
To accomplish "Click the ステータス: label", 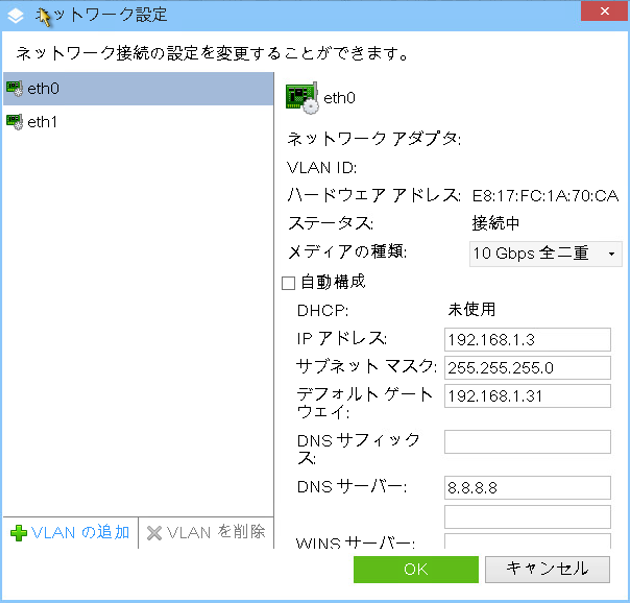I will pyautogui.click(x=331, y=223).
